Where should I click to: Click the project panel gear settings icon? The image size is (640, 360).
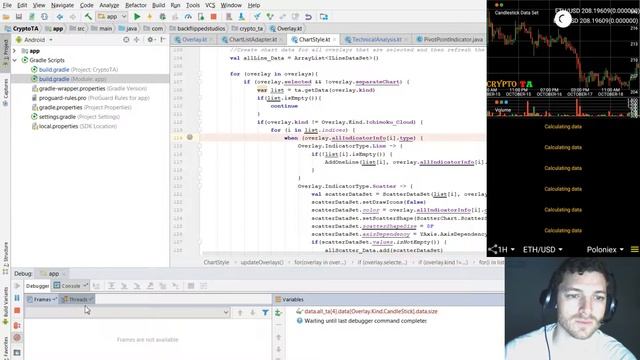[x=150, y=40]
